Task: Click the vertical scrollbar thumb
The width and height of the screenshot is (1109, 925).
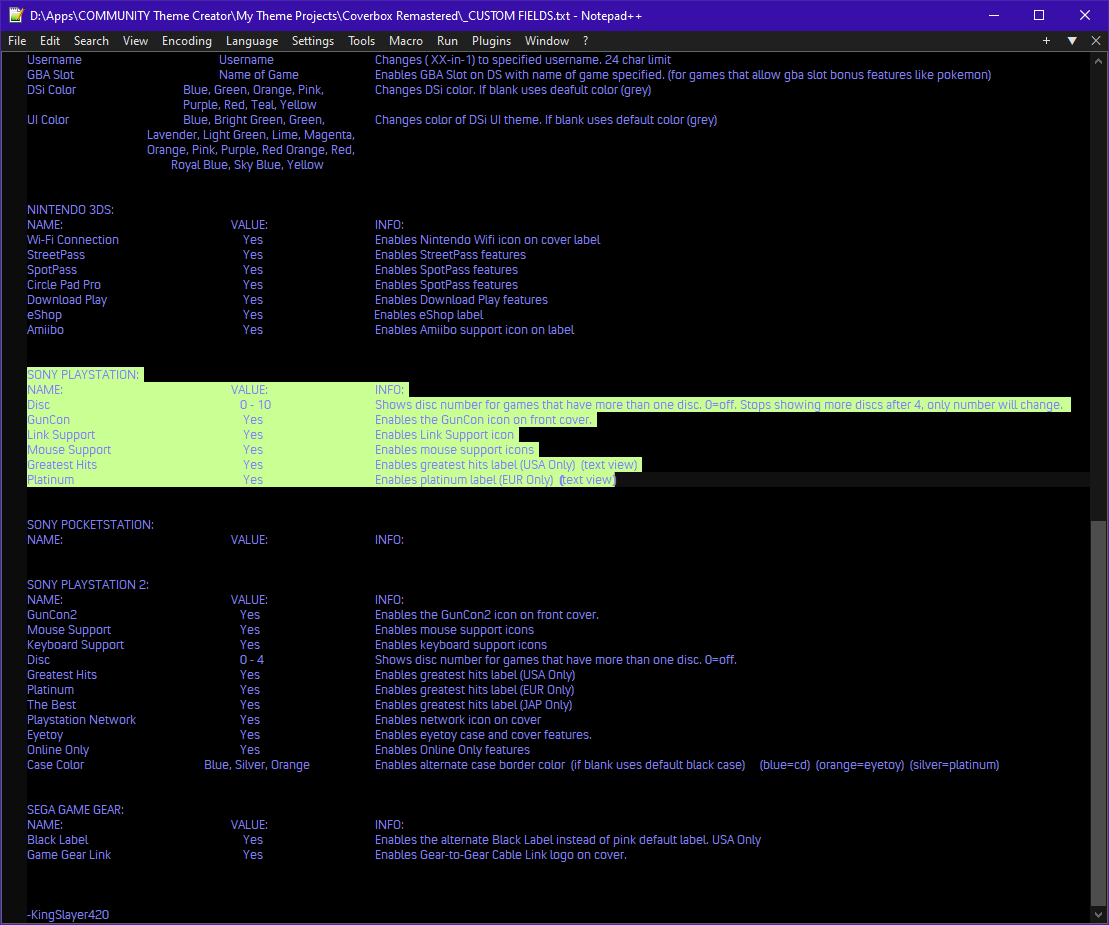Action: coord(1098,716)
